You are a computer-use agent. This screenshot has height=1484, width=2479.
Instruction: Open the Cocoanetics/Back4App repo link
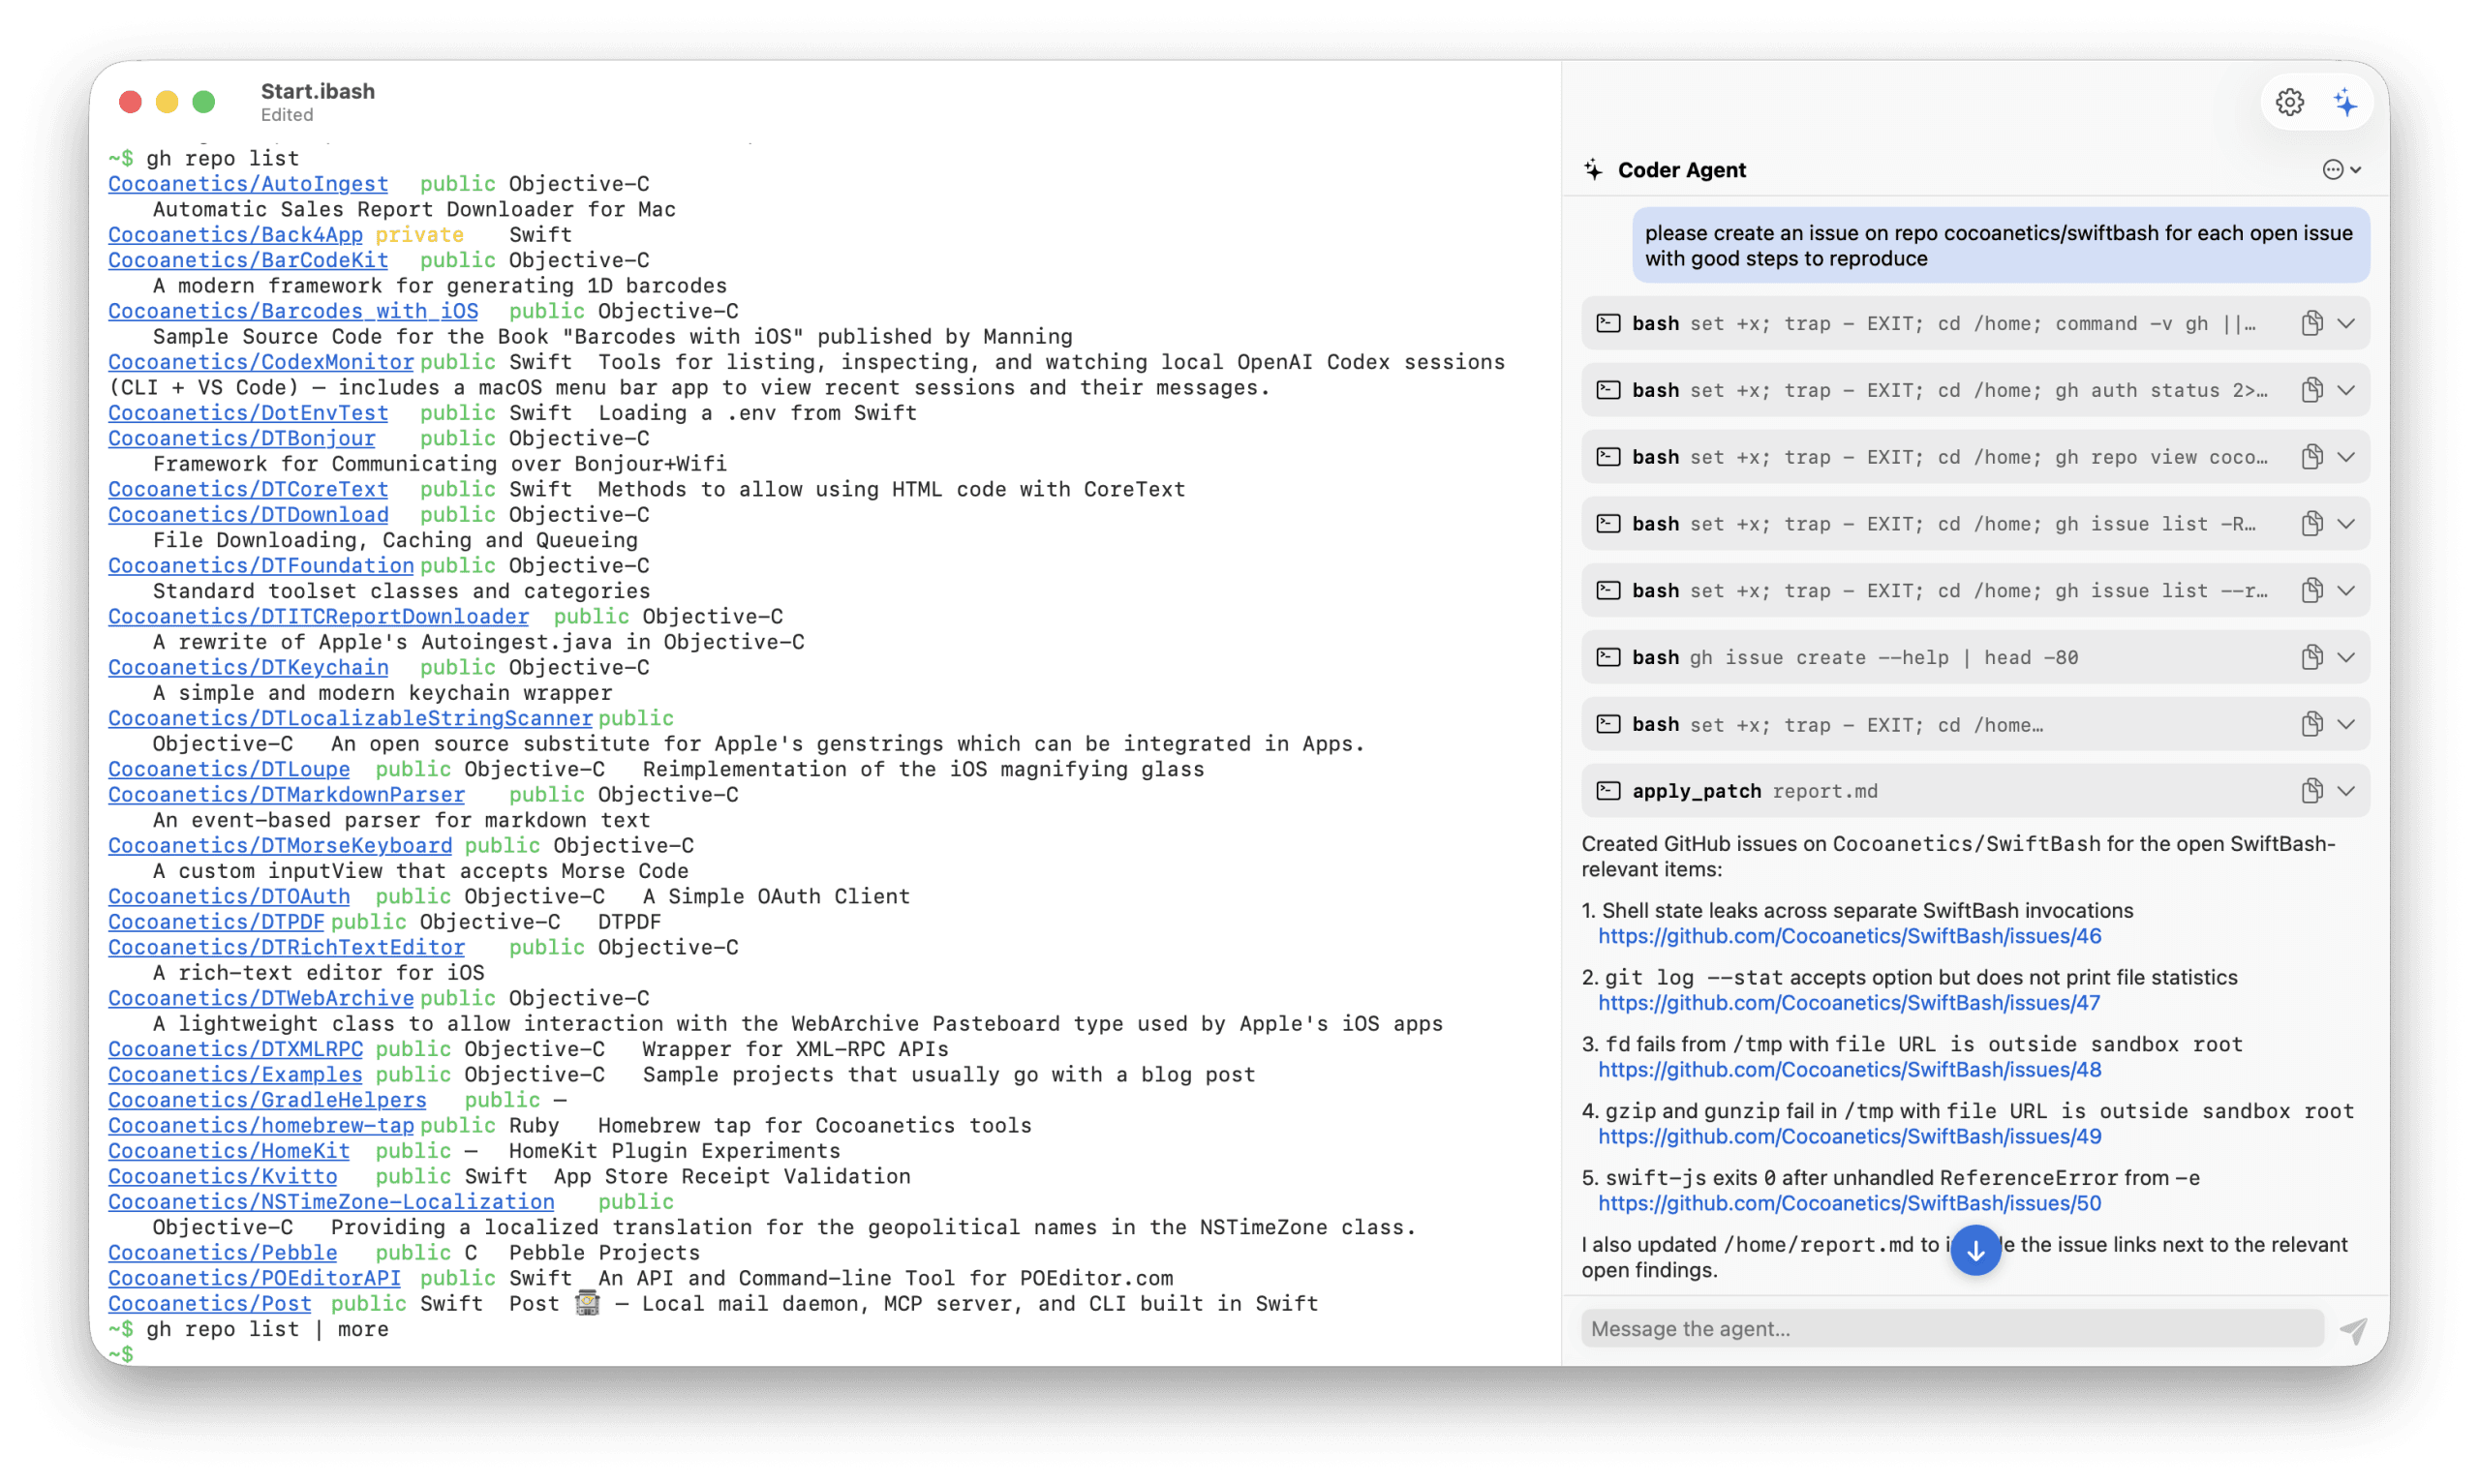[235, 235]
